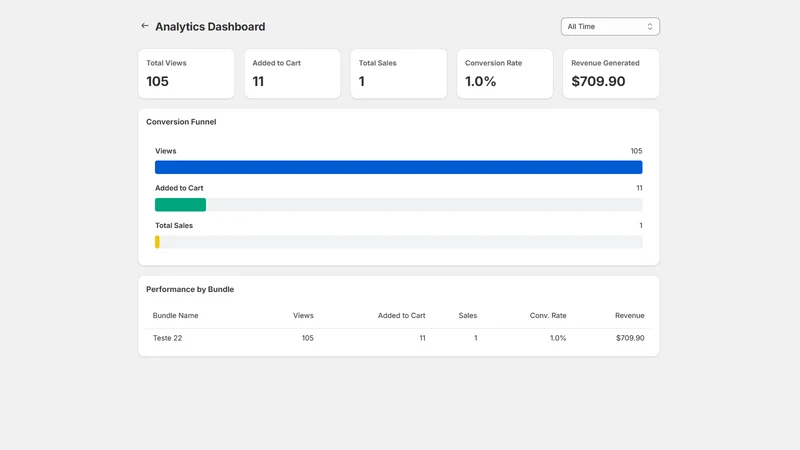The width and height of the screenshot is (800, 450).
Task: Click the Views column header in table
Action: tap(303, 316)
